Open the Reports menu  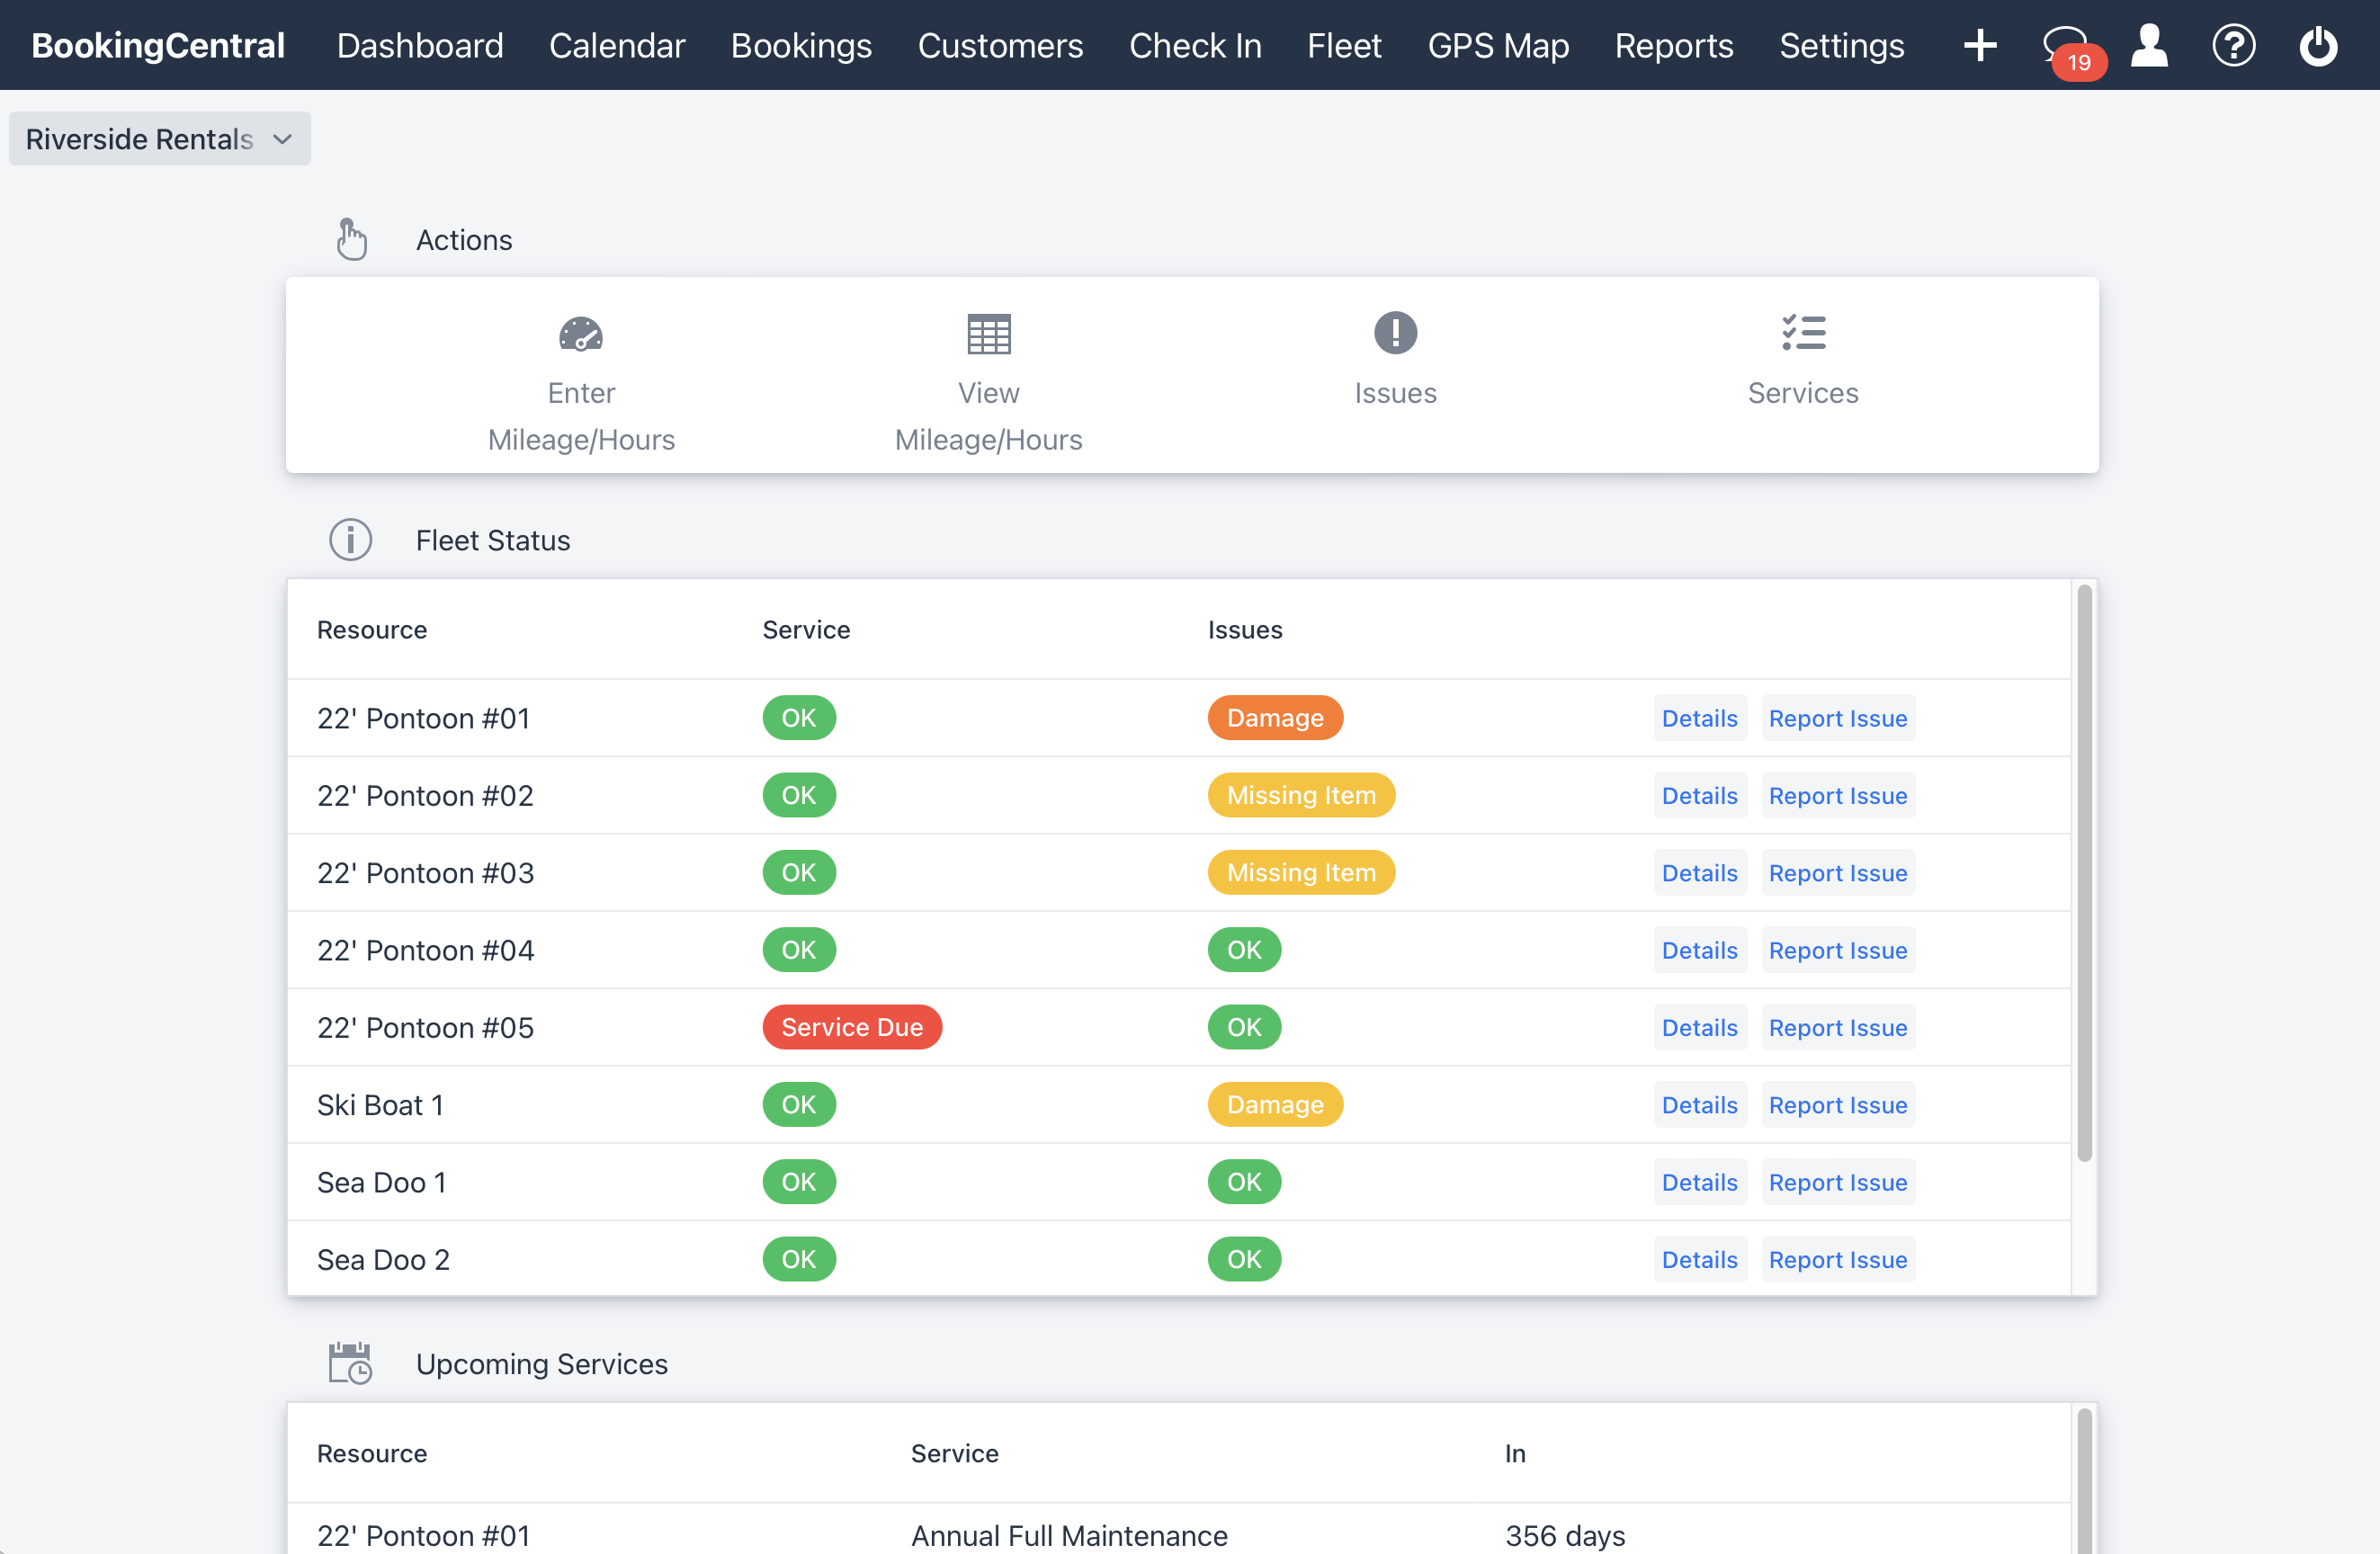(x=1674, y=45)
